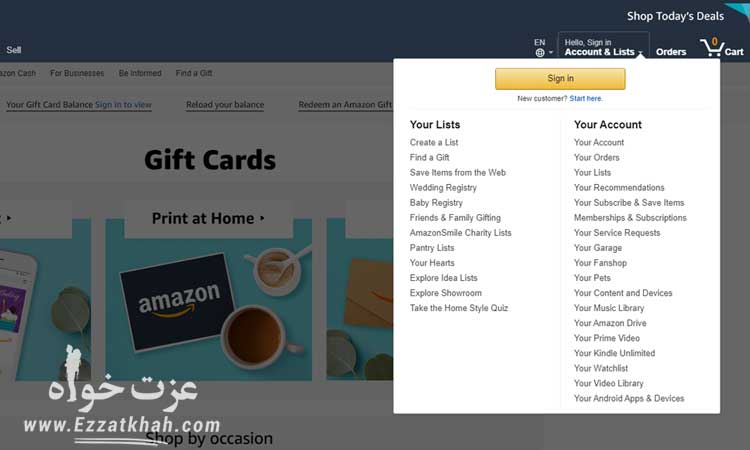Select Your Orders in Your Account

click(x=596, y=157)
